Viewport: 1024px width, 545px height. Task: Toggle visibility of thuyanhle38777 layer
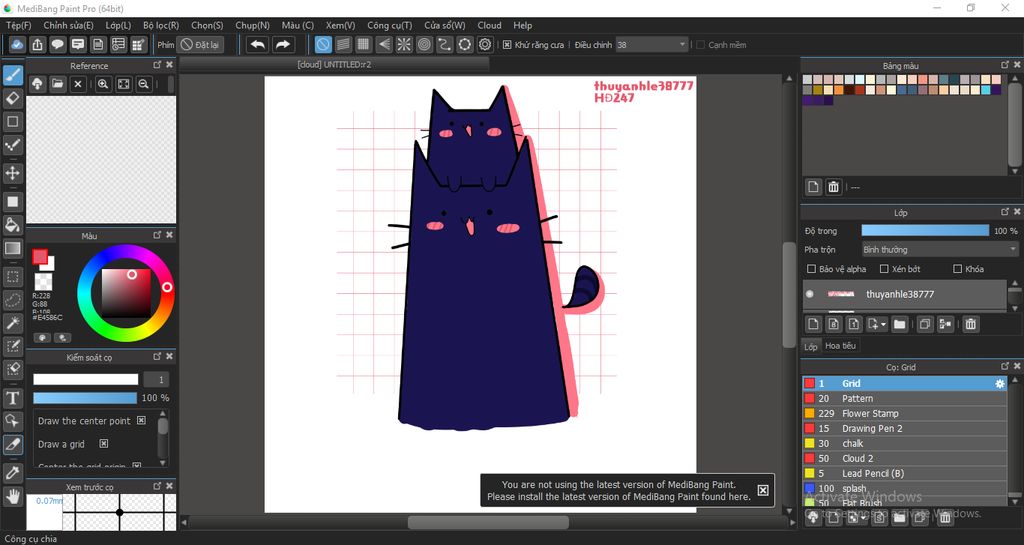[x=810, y=294]
